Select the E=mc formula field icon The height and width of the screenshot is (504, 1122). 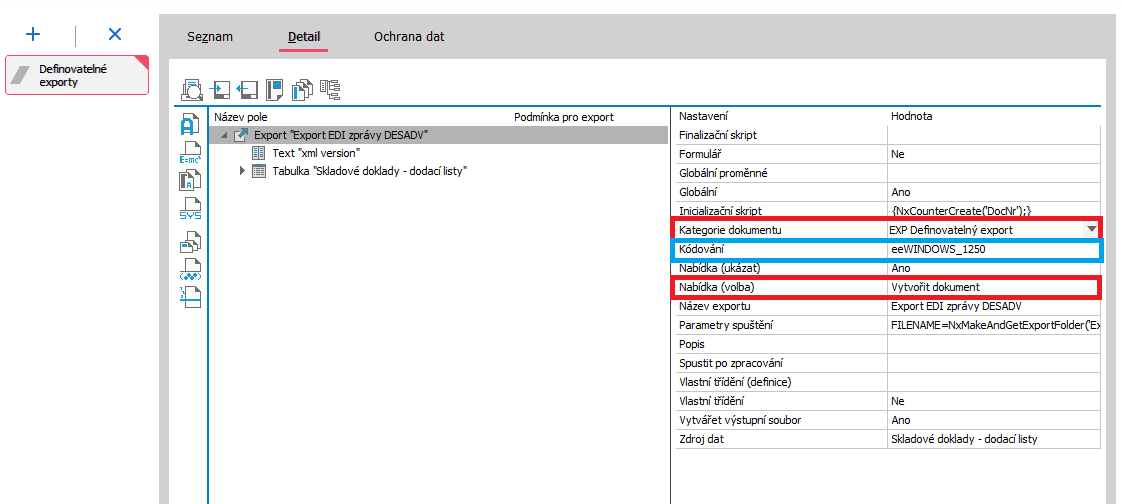coord(190,154)
